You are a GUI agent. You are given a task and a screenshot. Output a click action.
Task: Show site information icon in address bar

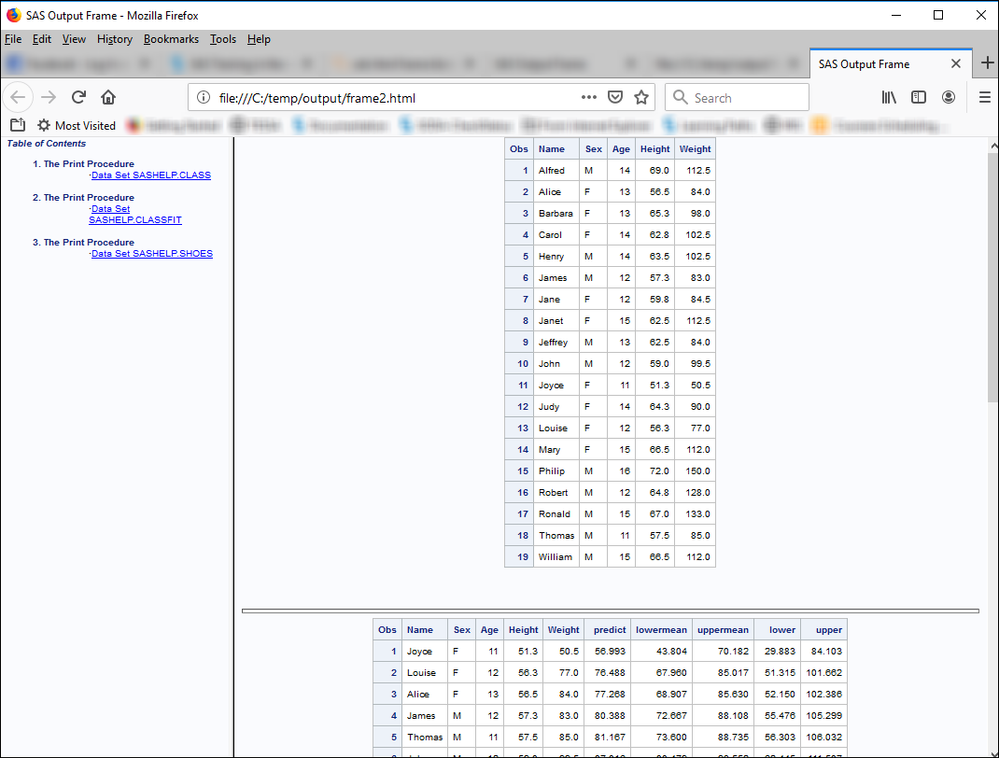[x=203, y=97]
